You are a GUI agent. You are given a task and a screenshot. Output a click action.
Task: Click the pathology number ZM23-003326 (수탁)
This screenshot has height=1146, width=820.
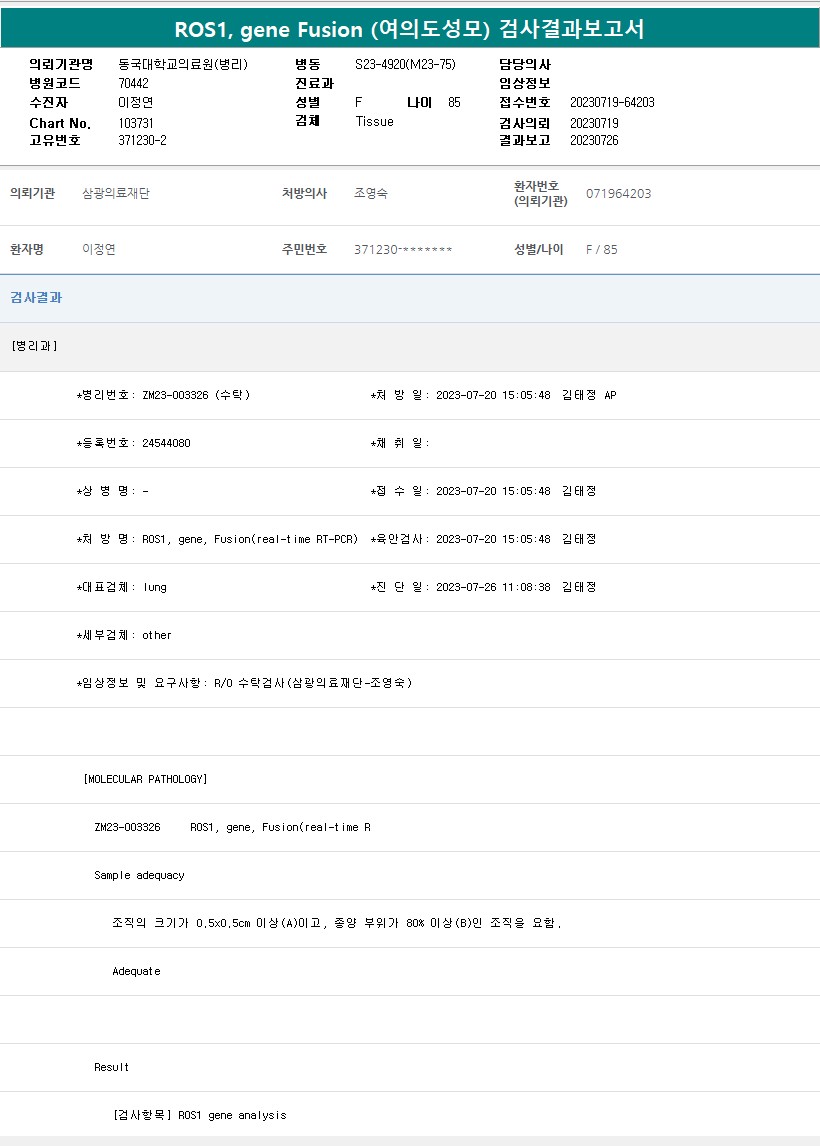point(196,395)
